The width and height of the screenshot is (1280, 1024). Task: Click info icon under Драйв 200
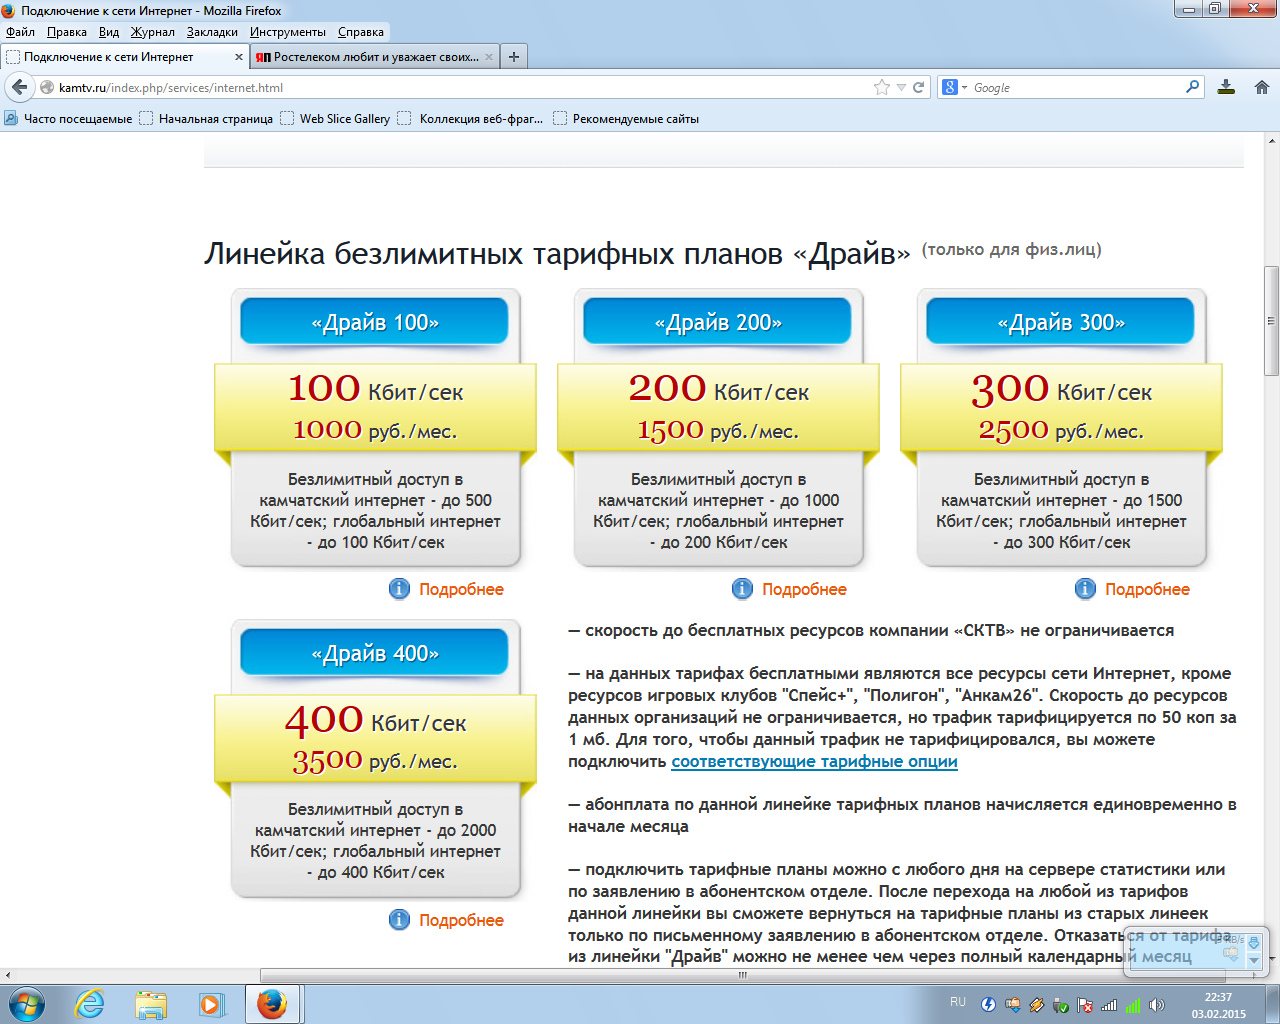[x=742, y=589]
